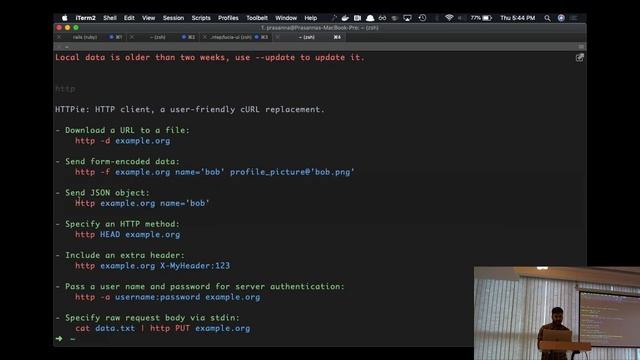Close the second zsh tab

pyautogui.click(x=132, y=37)
